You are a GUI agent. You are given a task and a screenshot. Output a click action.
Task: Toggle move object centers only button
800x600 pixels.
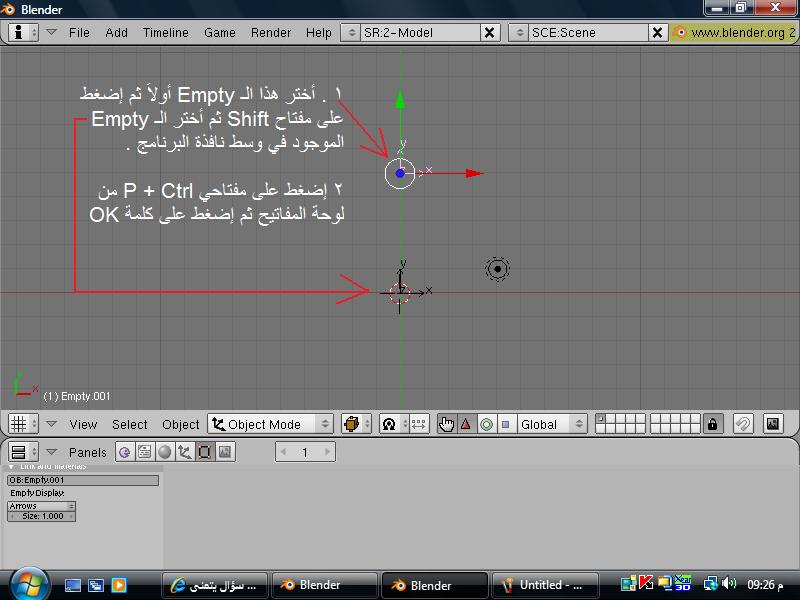click(x=418, y=424)
